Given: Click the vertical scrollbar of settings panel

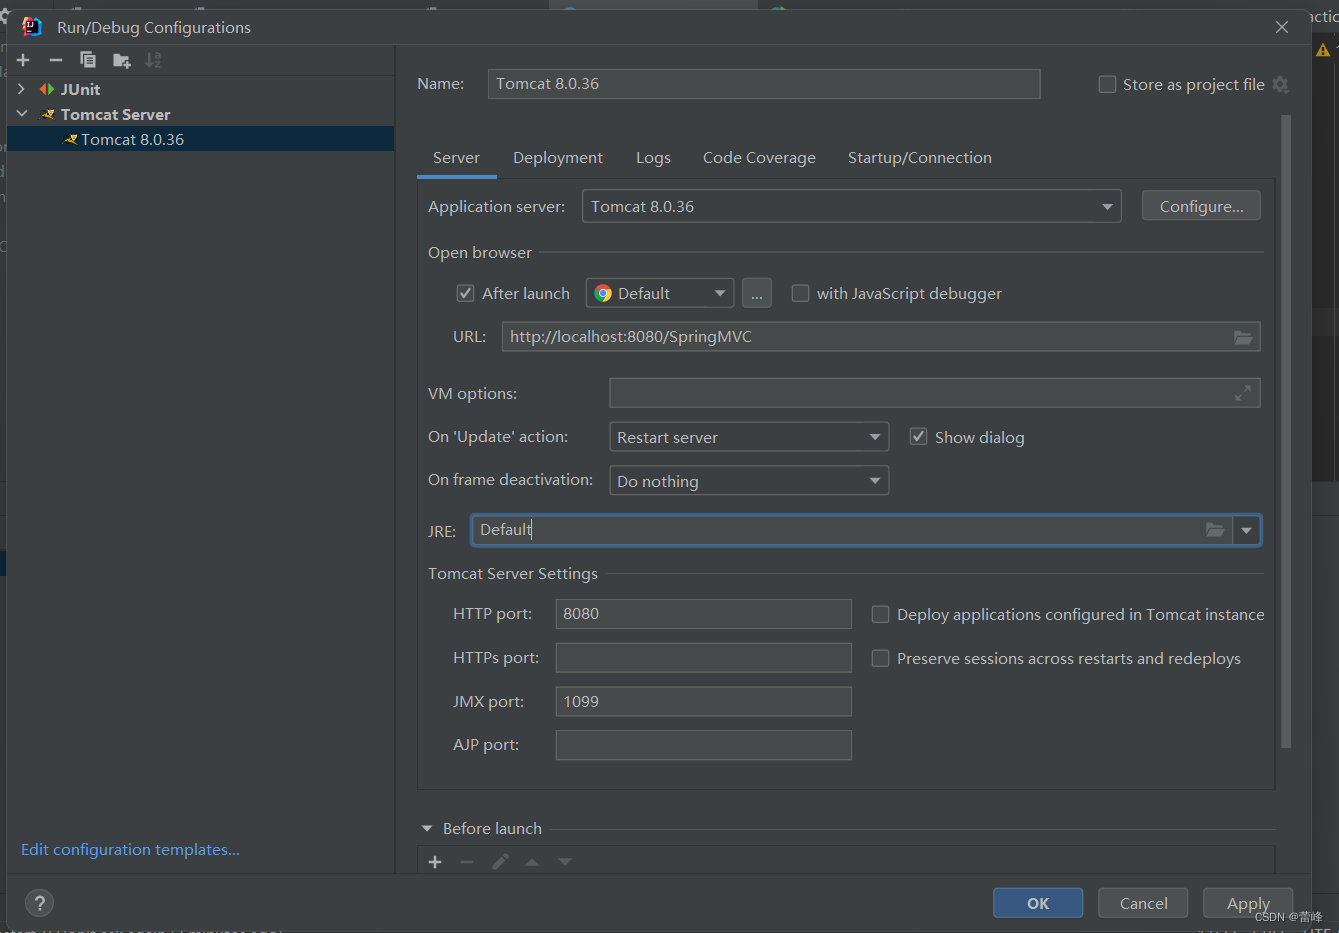Looking at the screenshot, I should (x=1286, y=430).
